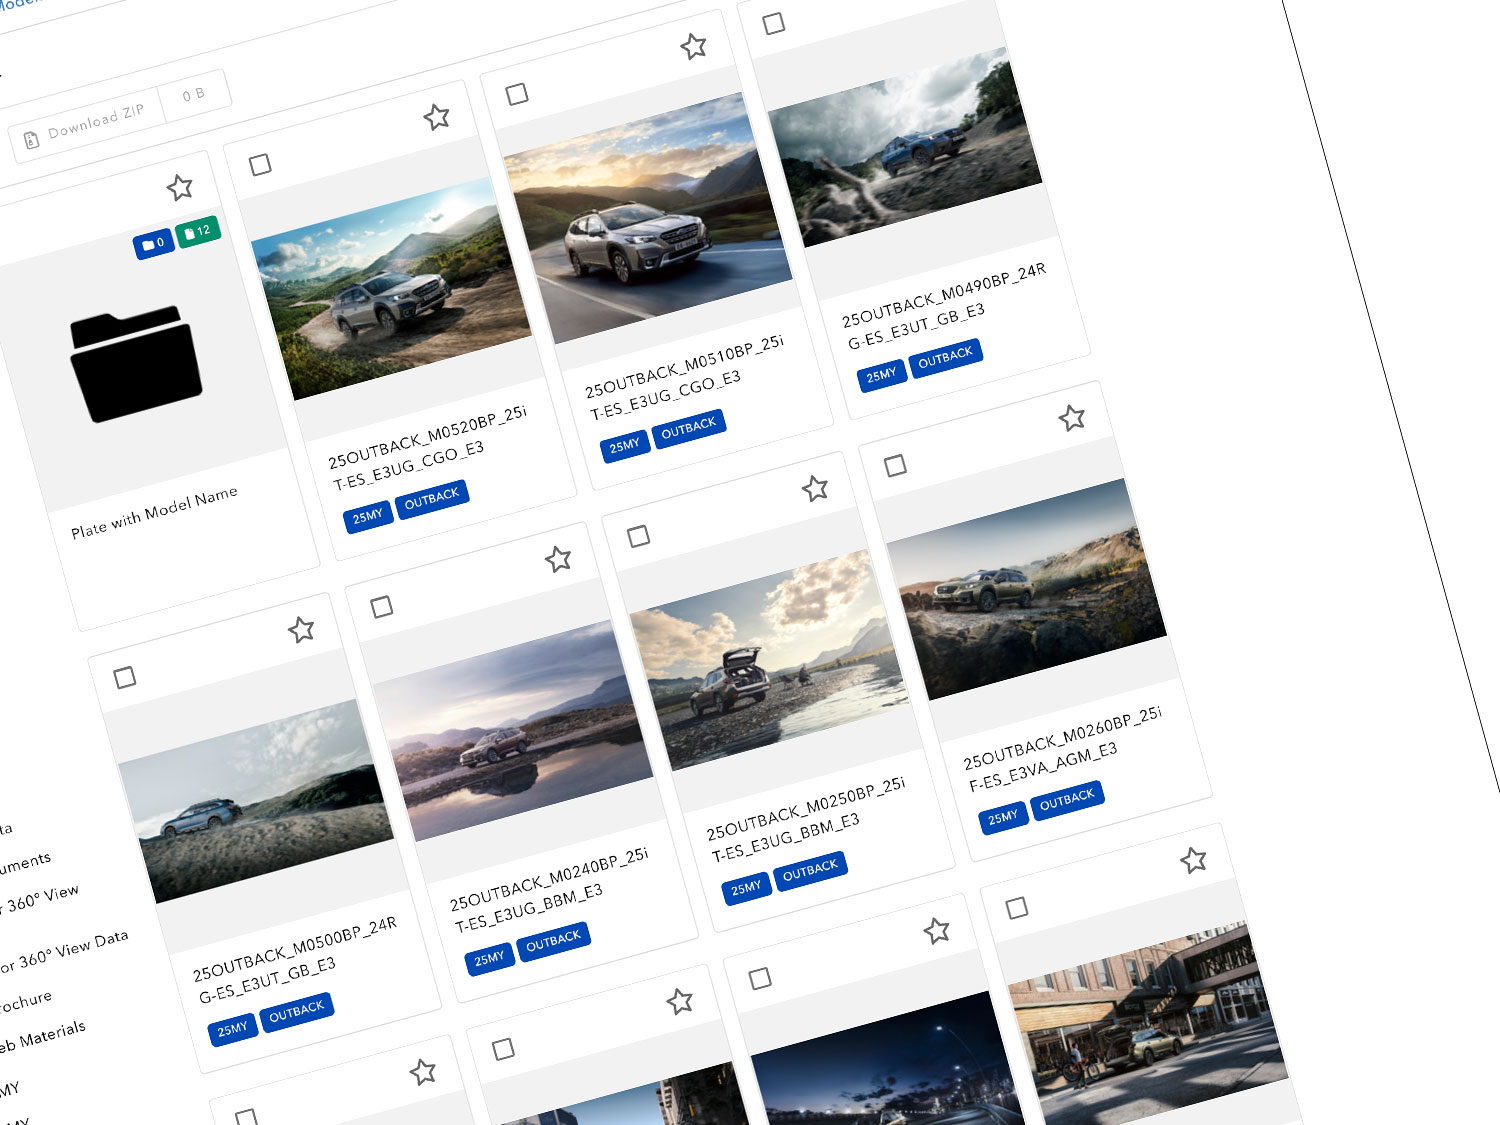1500x1125 pixels.
Task: Open the black folder icon
Action: (136, 363)
